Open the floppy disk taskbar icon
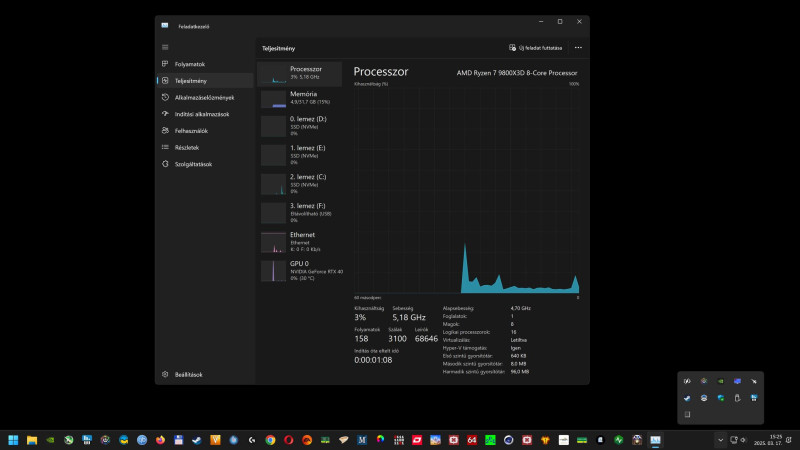Viewport: 800px width, 450px height. [179, 440]
